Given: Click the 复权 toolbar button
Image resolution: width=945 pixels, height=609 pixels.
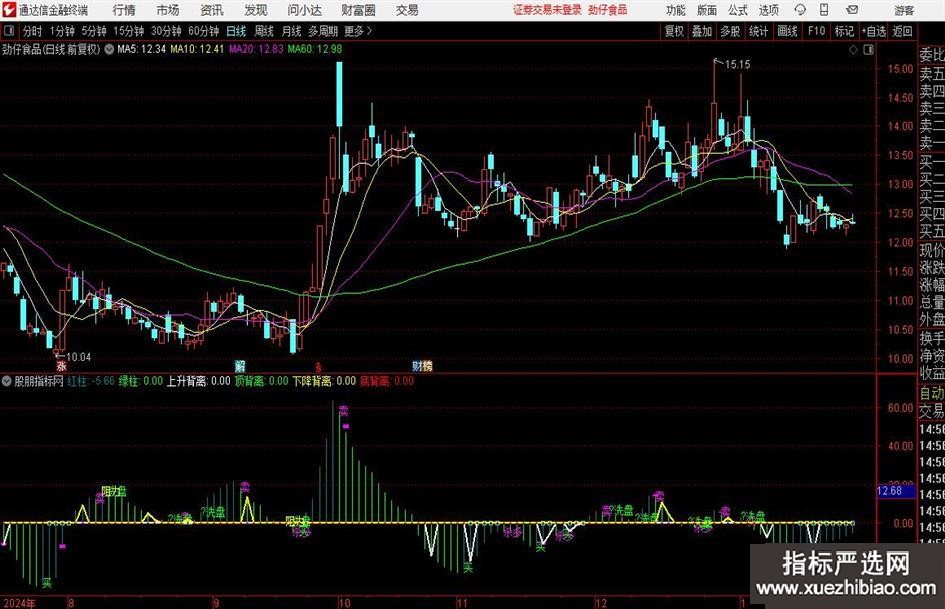Looking at the screenshot, I should pyautogui.click(x=674, y=31).
